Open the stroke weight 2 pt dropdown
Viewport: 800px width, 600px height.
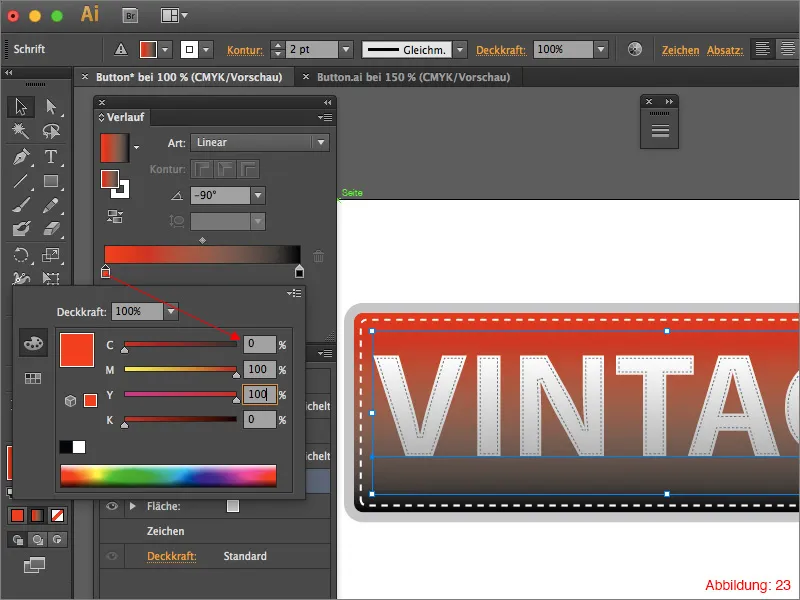(x=346, y=49)
